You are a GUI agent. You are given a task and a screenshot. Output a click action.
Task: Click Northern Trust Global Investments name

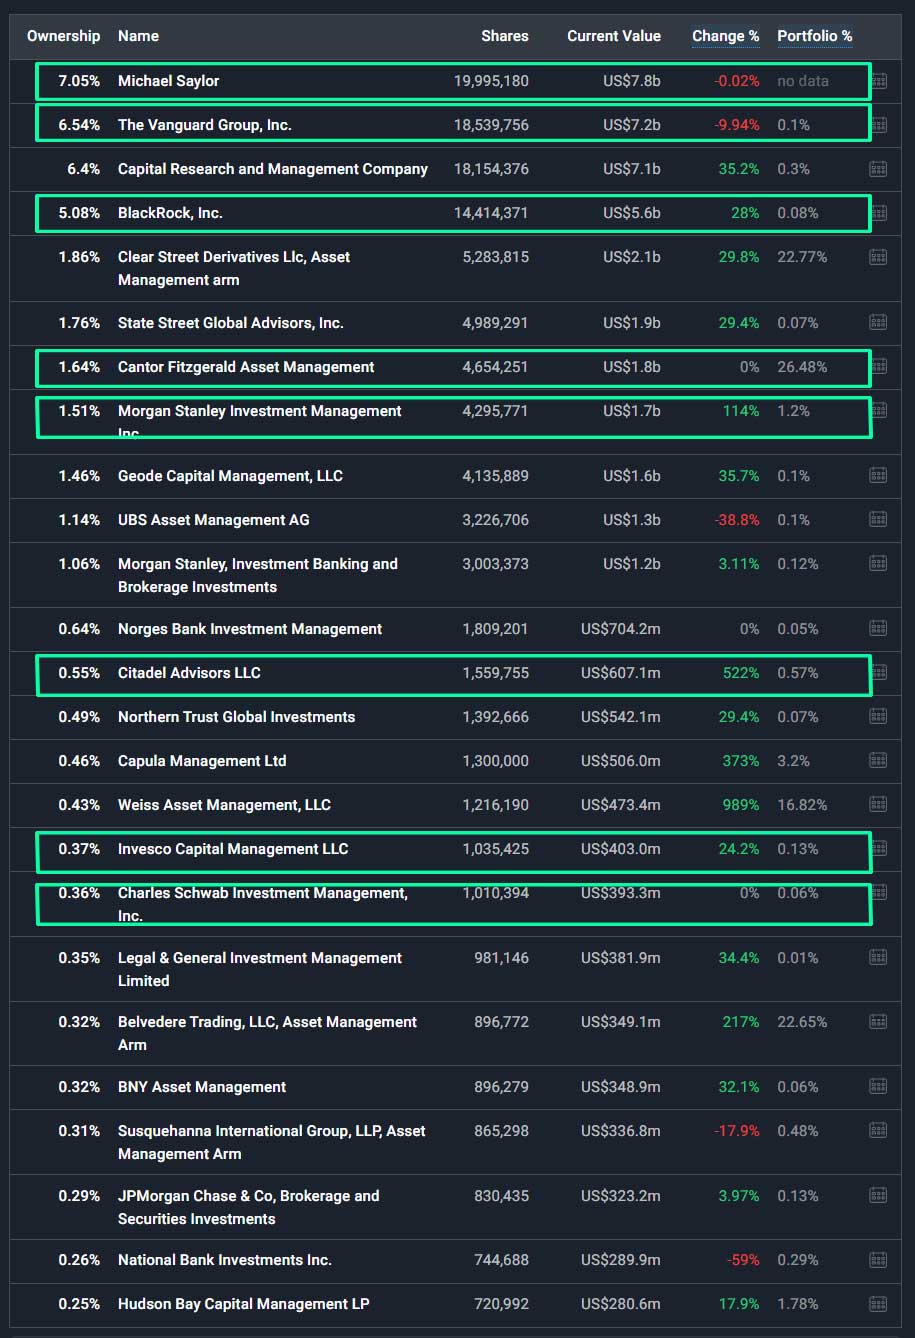click(x=236, y=717)
